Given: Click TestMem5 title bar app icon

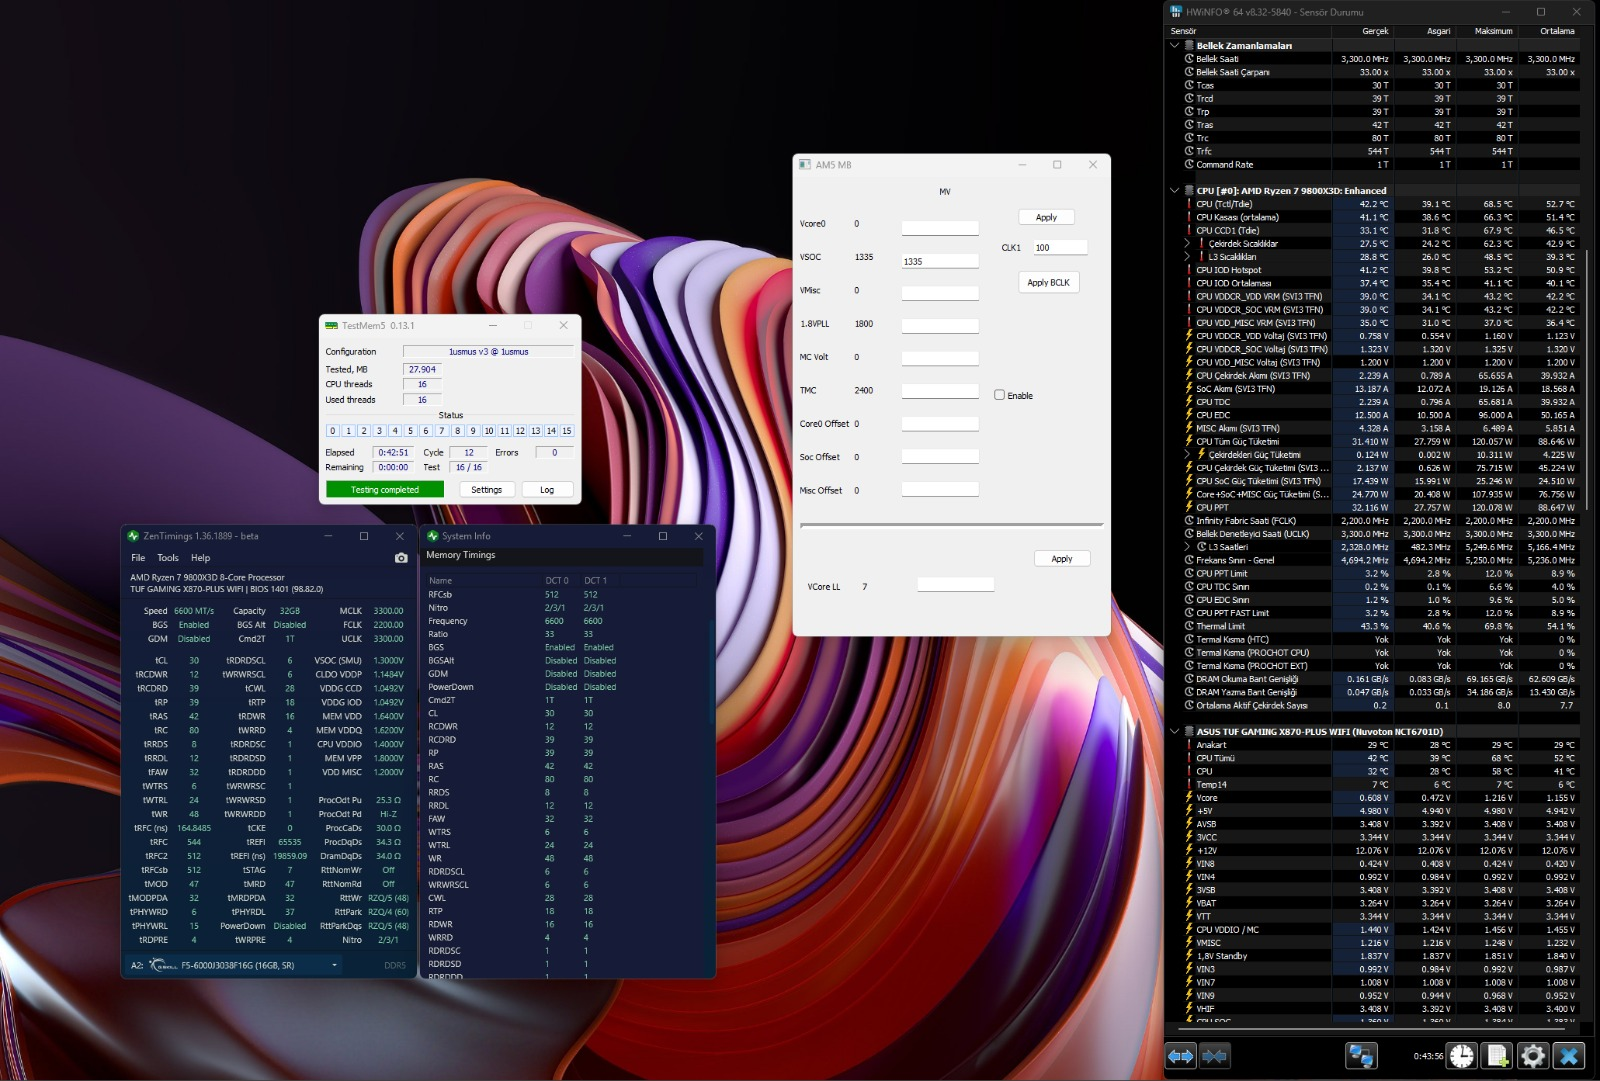Looking at the screenshot, I should (x=331, y=325).
